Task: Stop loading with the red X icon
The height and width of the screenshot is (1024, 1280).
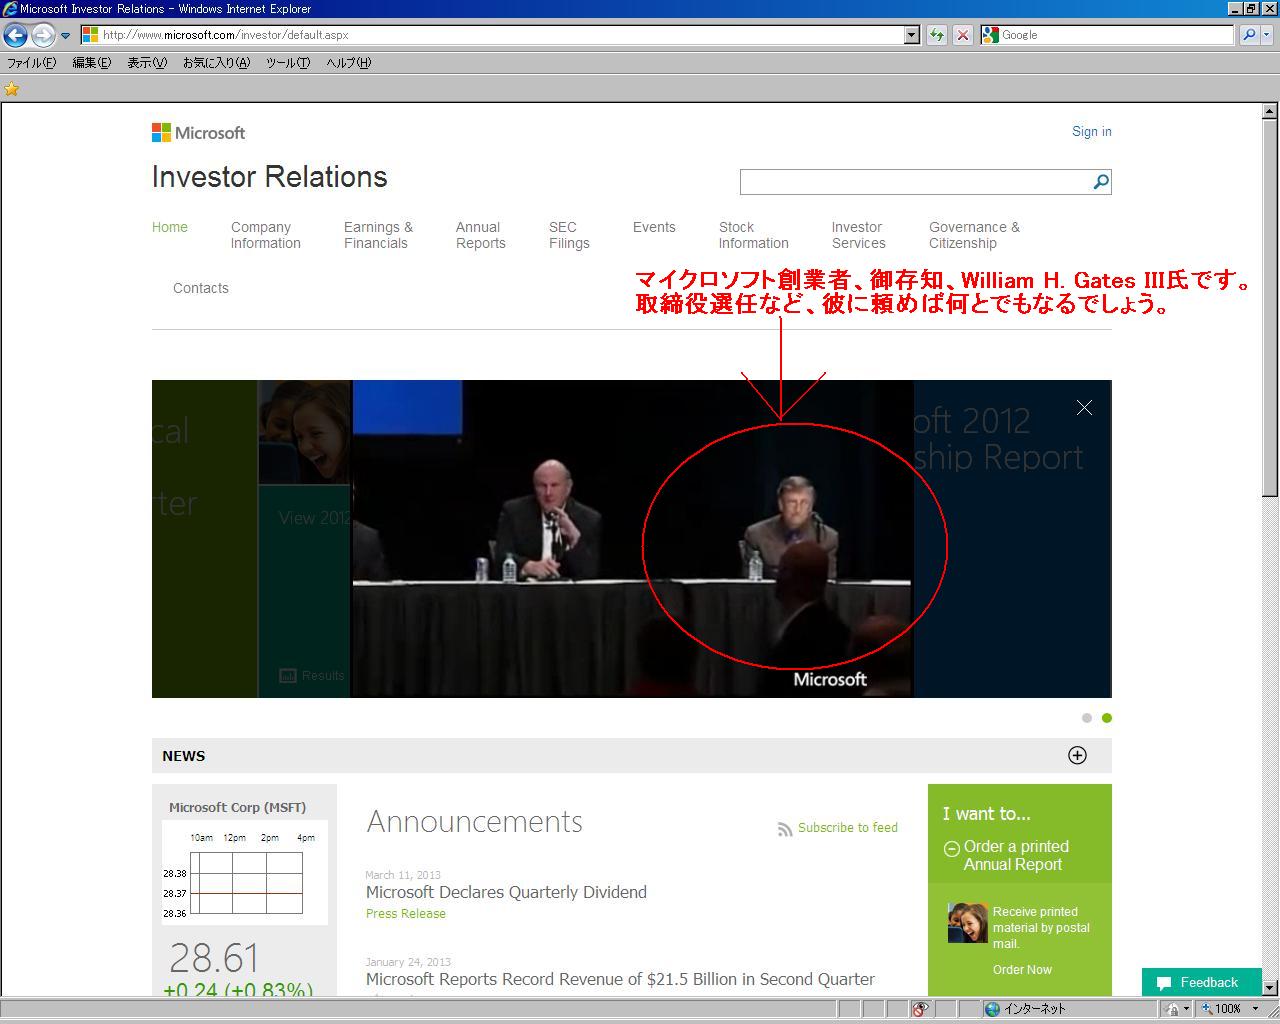Action: [x=962, y=35]
